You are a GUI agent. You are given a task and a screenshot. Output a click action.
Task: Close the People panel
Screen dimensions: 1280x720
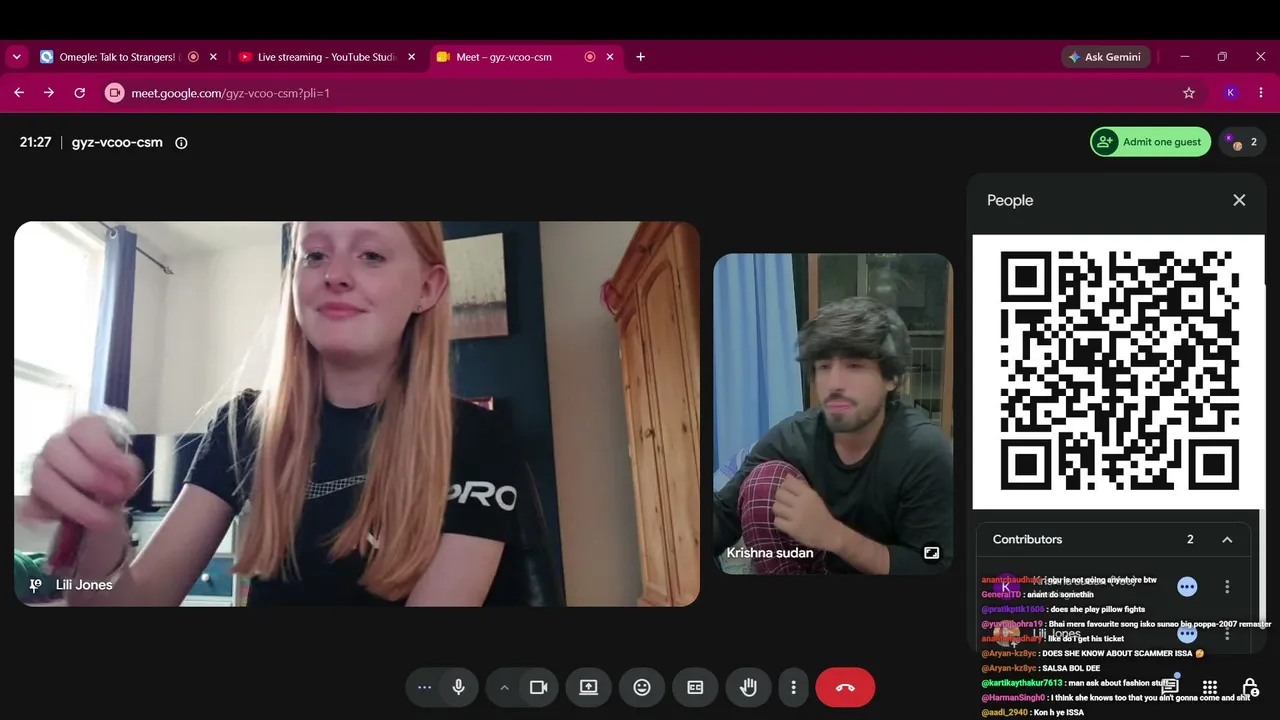point(1239,200)
